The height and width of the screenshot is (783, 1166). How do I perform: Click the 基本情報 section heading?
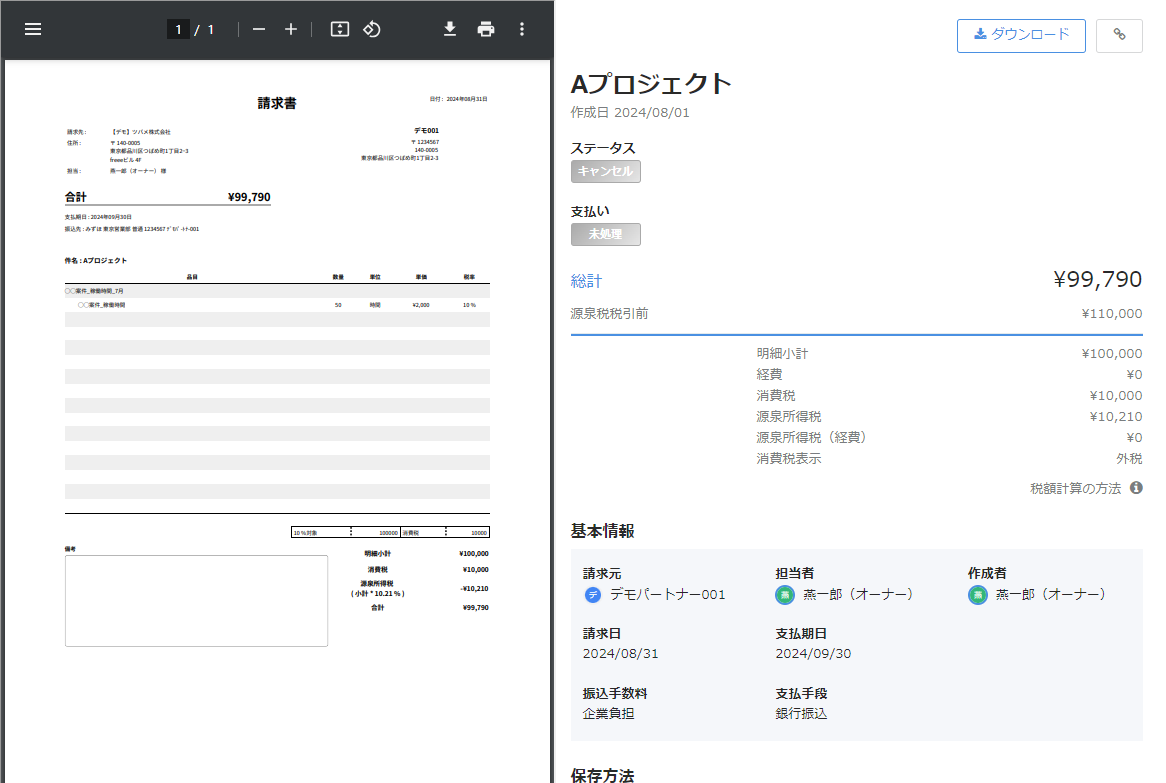(x=602, y=531)
